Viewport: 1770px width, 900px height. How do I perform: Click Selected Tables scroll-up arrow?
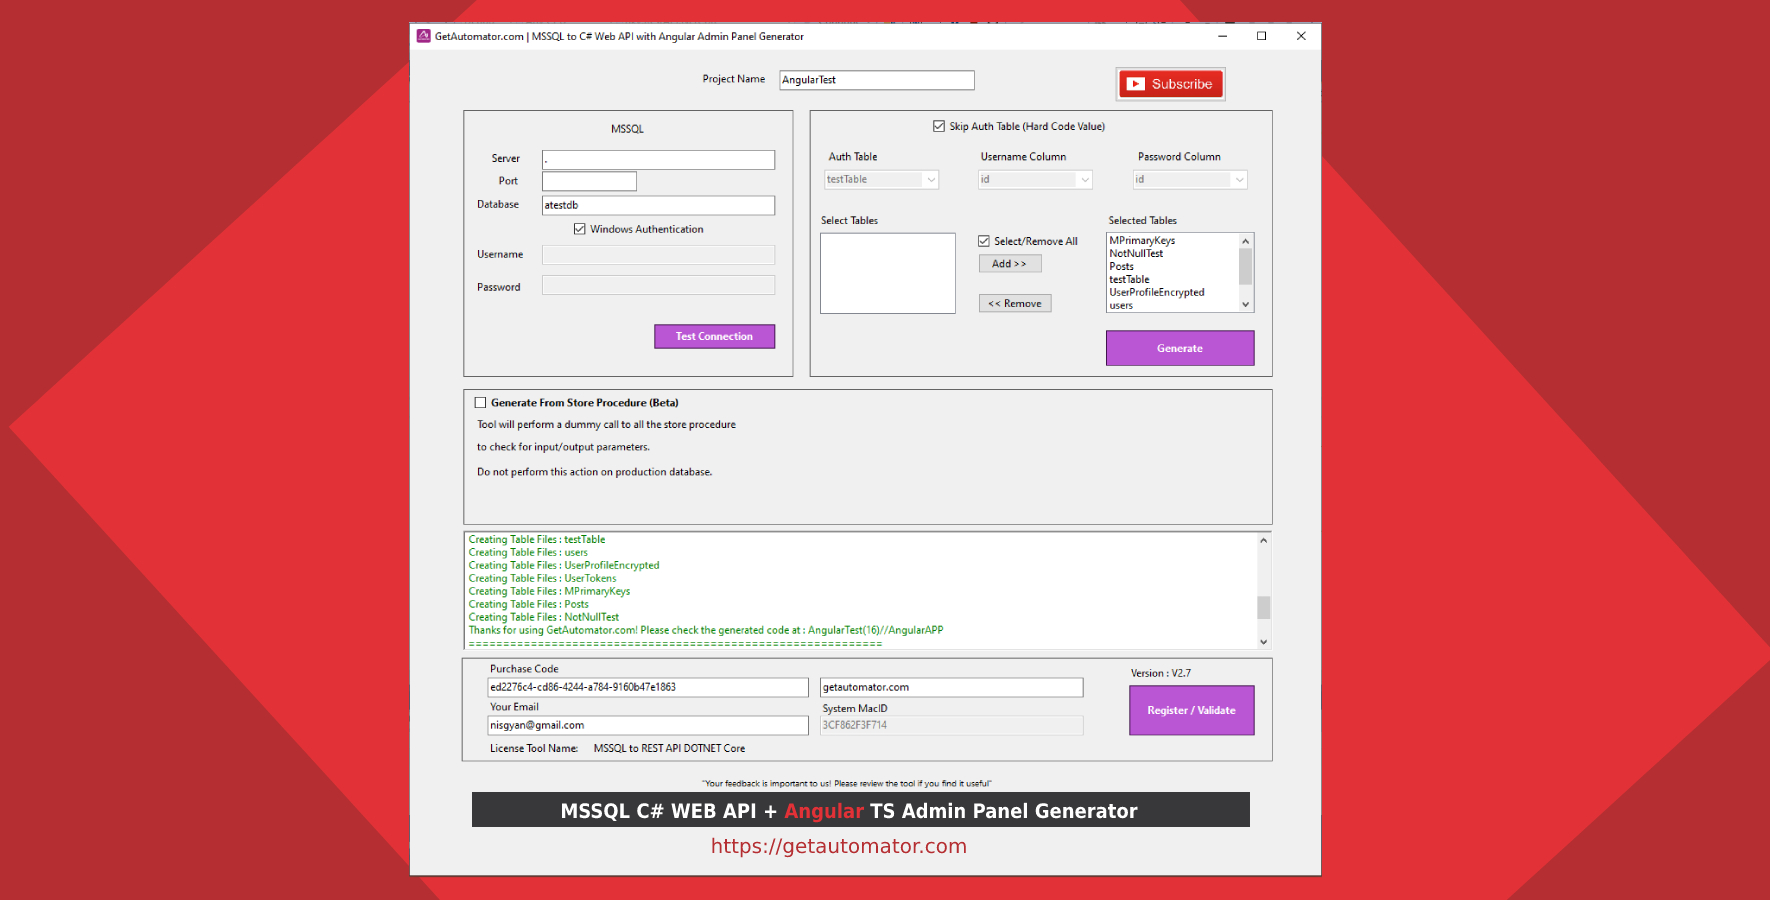(x=1246, y=241)
